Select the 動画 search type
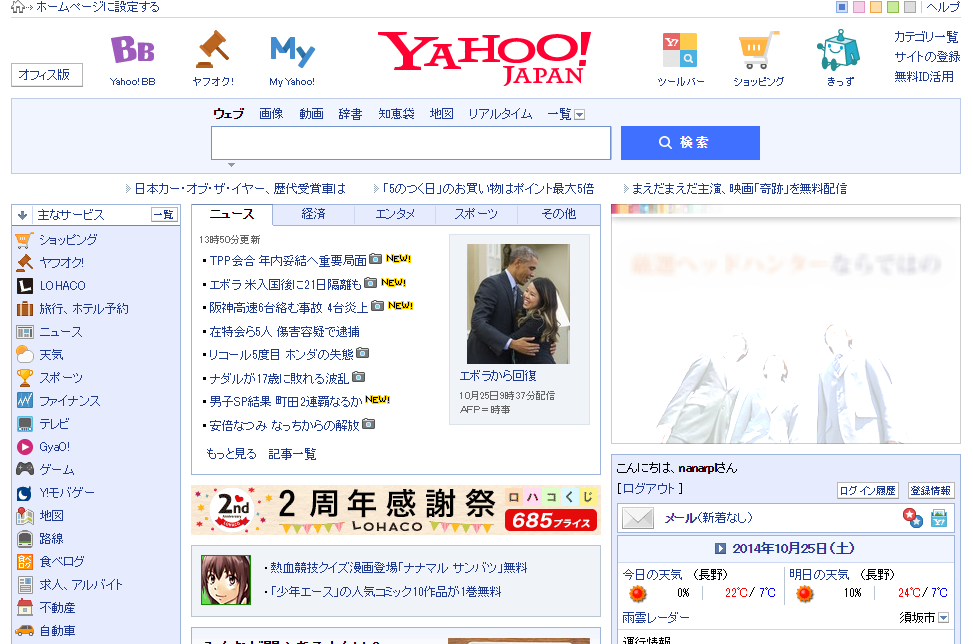The image size is (973, 644). pyautogui.click(x=312, y=114)
